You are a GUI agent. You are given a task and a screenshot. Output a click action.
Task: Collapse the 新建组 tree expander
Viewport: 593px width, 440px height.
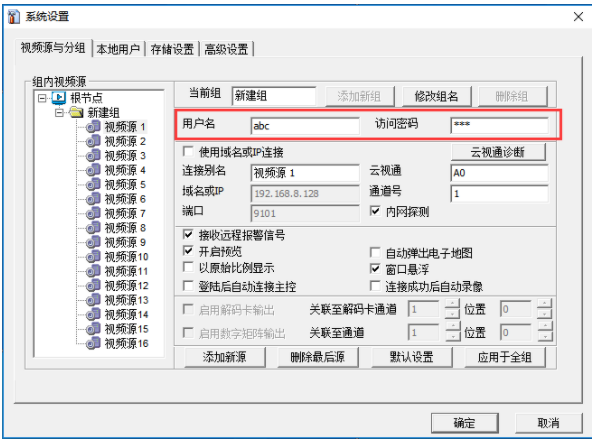click(59, 112)
